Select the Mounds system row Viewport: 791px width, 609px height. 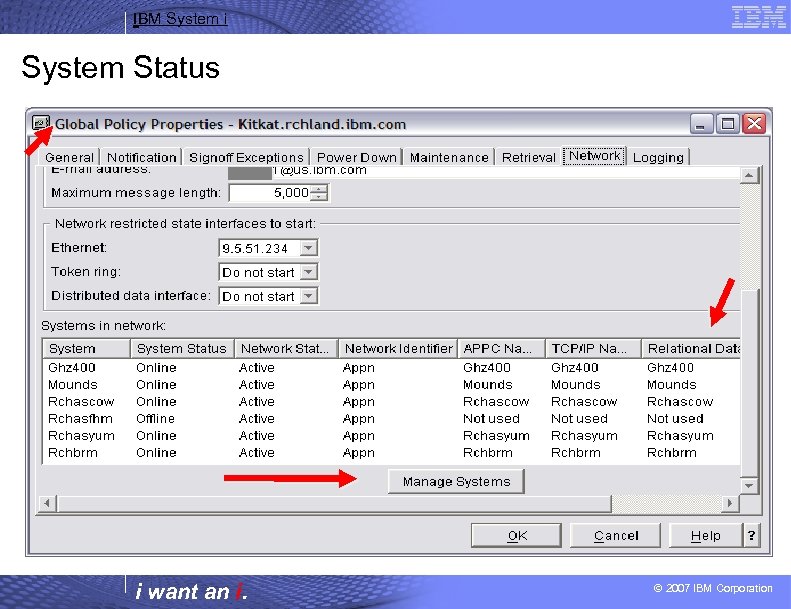click(391, 384)
